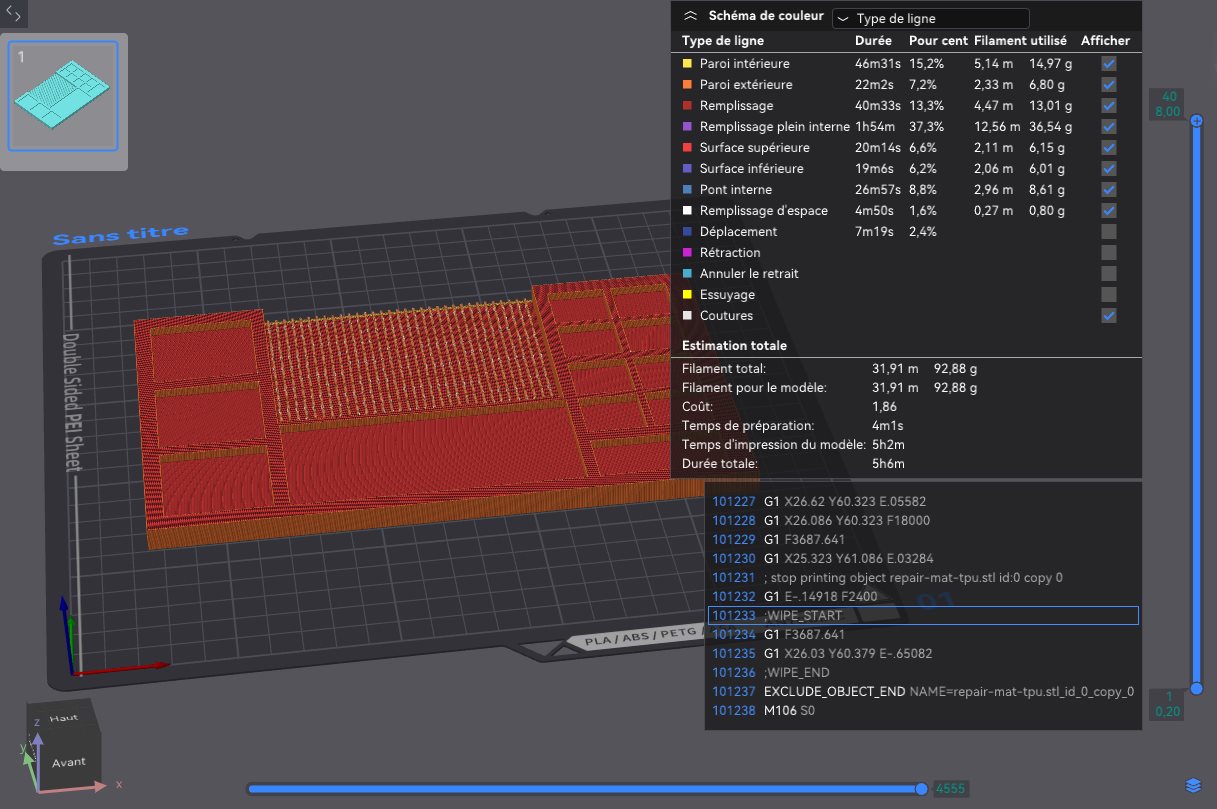Click the purple Remplissage plein interne swatch
The height and width of the screenshot is (809, 1217).
(687, 126)
